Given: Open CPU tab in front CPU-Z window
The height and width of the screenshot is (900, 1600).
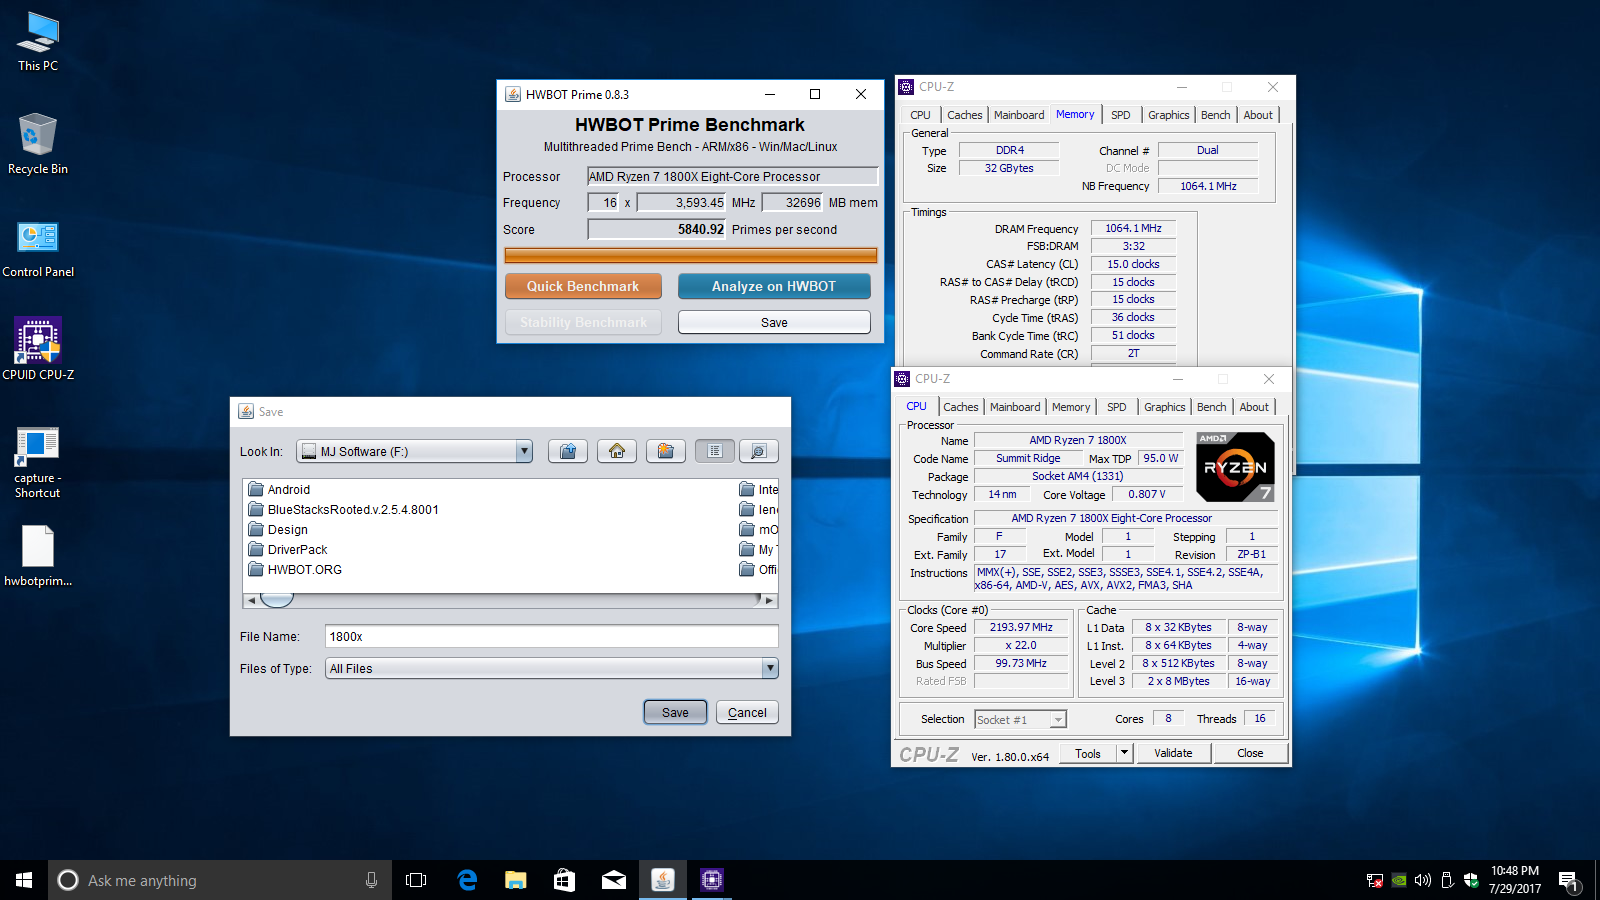Looking at the screenshot, I should click(916, 406).
